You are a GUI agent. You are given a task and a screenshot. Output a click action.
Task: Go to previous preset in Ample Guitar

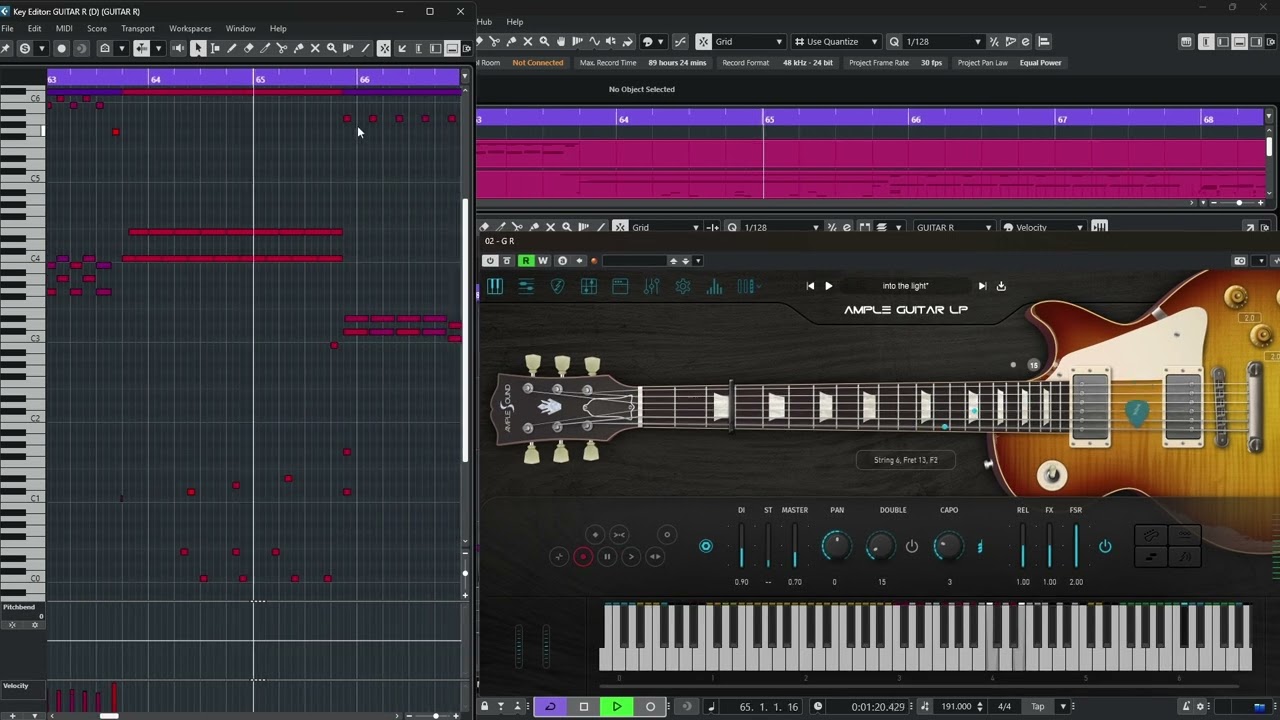[x=810, y=286]
